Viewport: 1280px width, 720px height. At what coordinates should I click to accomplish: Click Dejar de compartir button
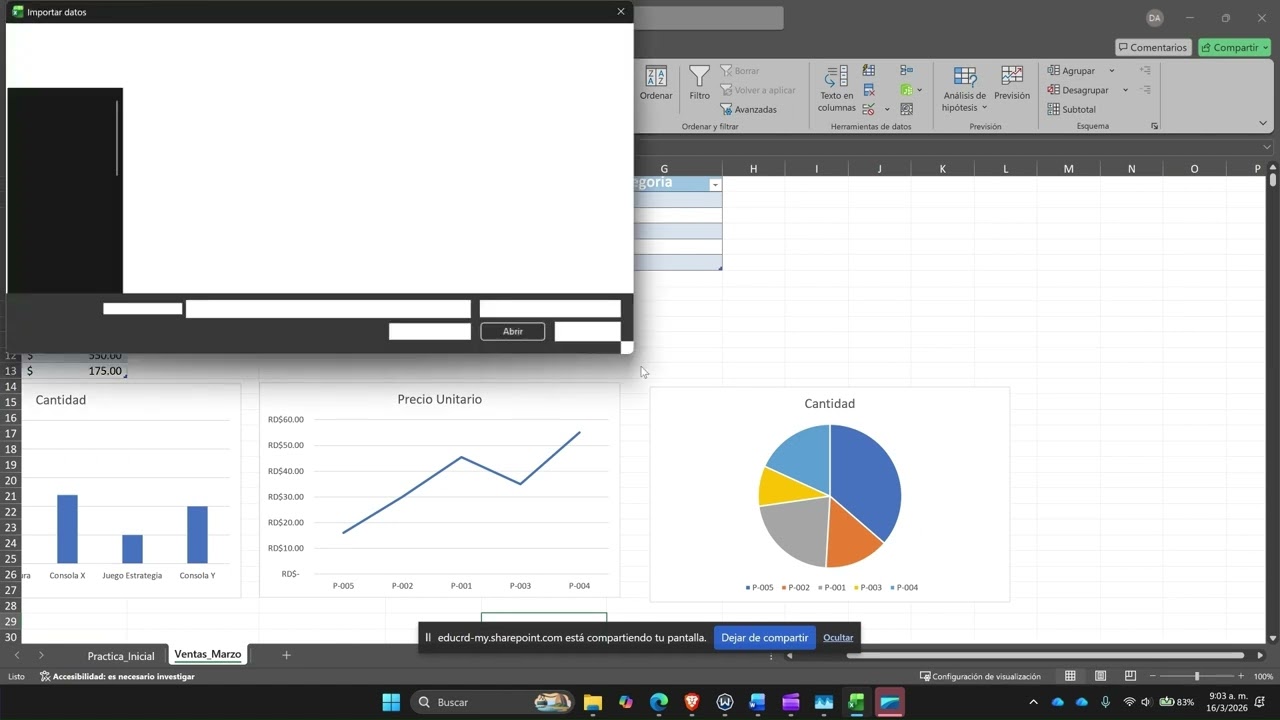[x=765, y=637]
